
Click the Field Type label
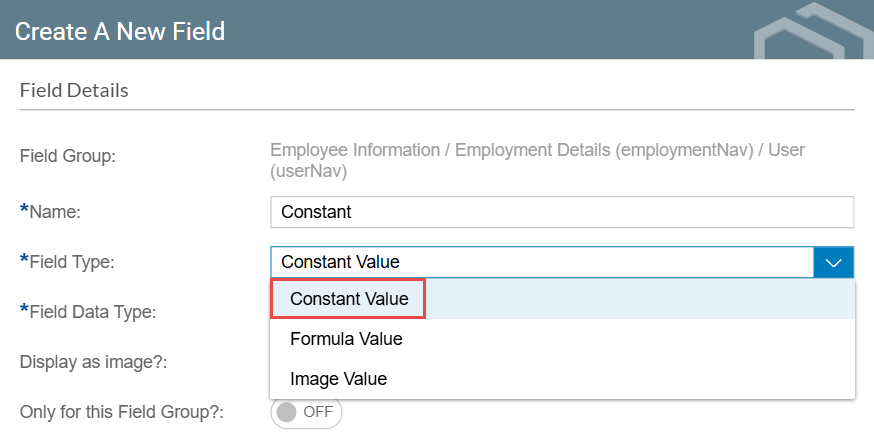pos(71,262)
